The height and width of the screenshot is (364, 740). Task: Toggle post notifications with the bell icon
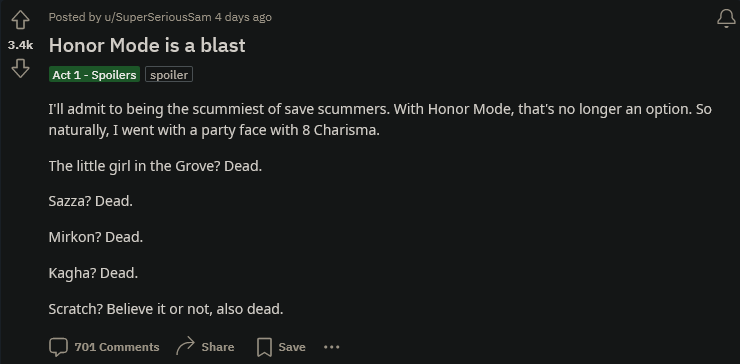tap(726, 19)
